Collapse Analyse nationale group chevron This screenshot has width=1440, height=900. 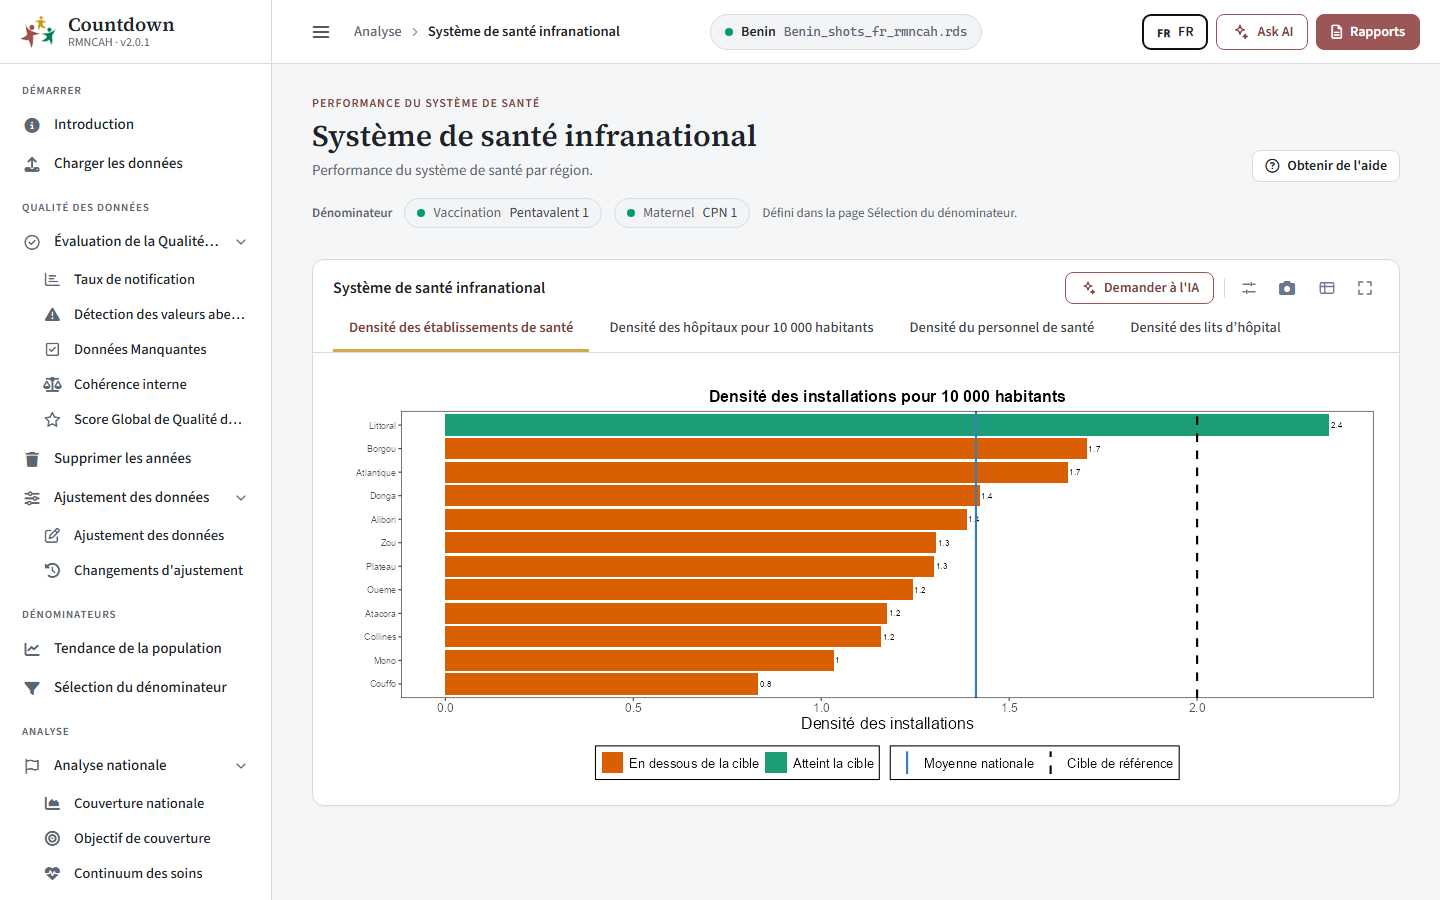point(241,766)
